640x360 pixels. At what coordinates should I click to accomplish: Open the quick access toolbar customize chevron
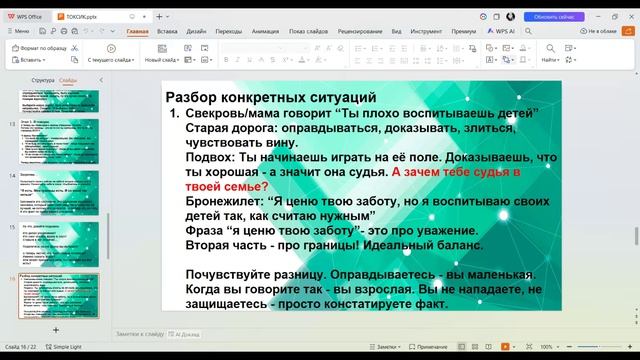[113, 31]
